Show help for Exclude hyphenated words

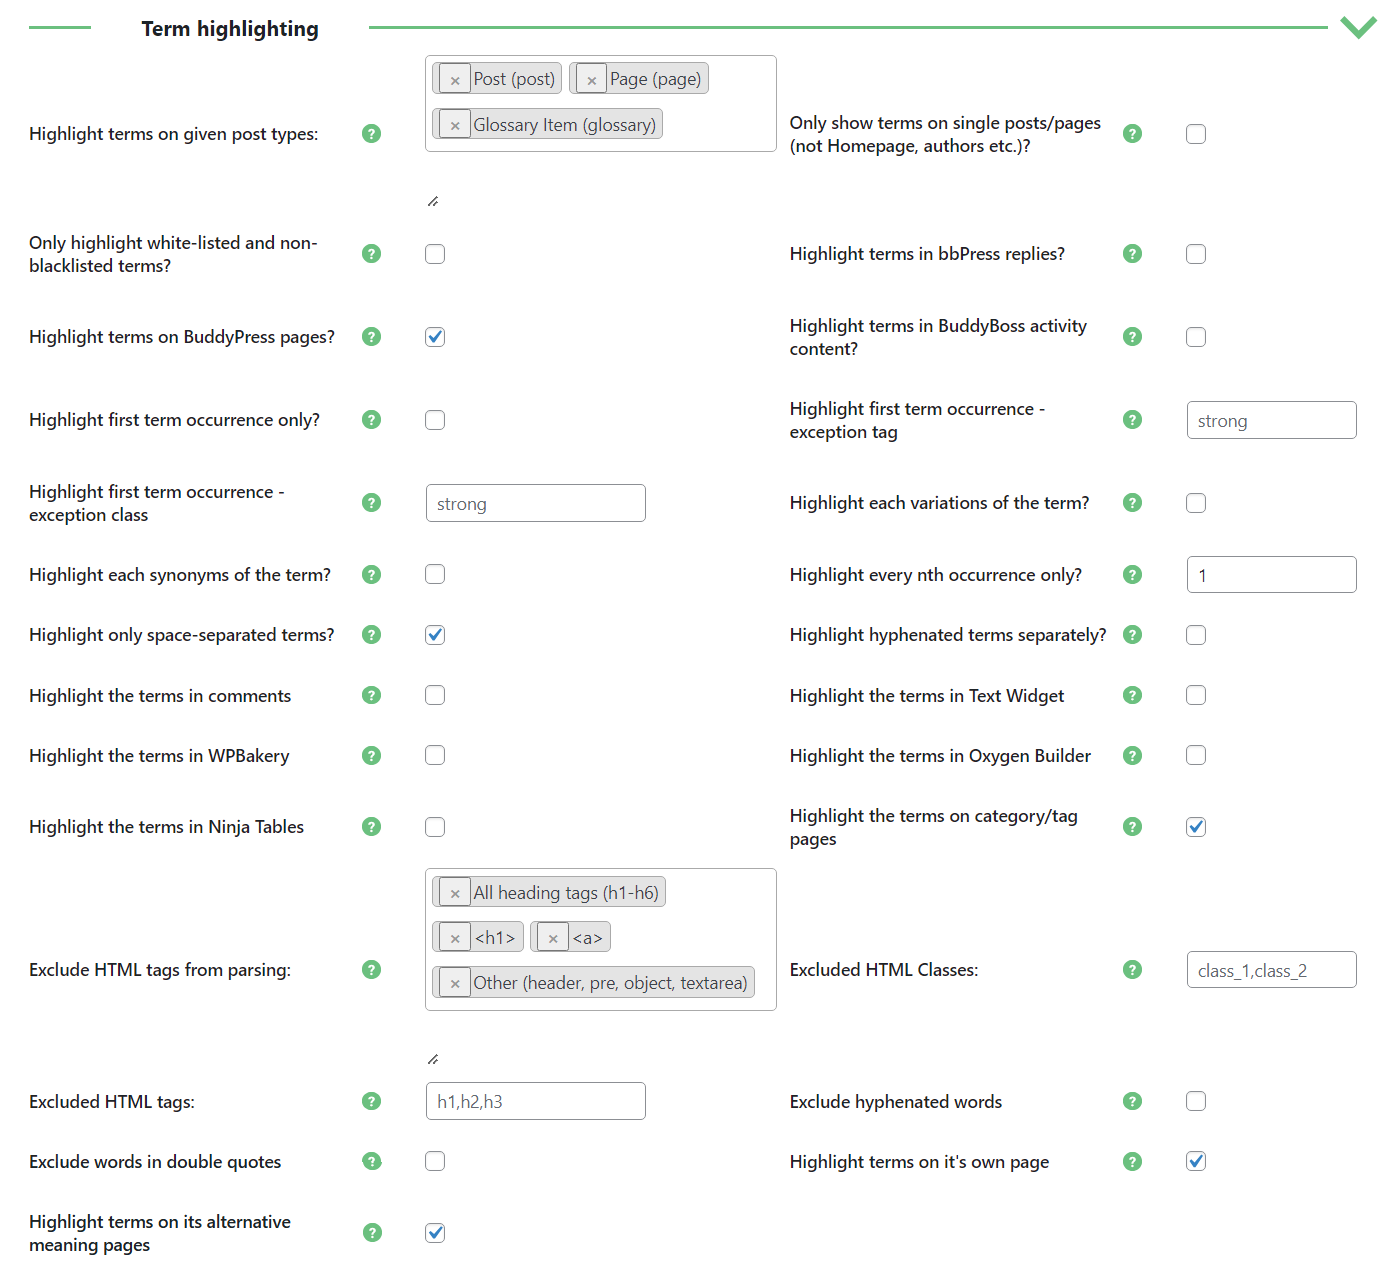1132,1101
